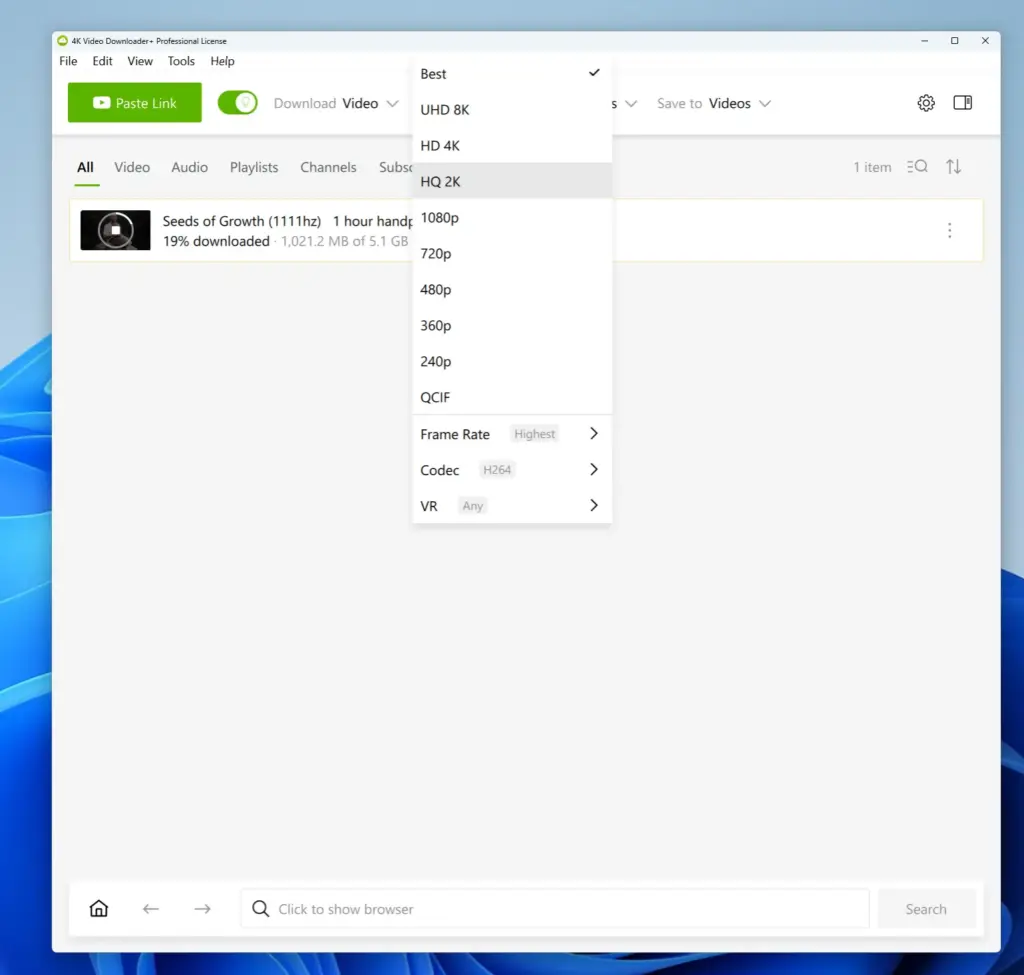
Task: Choose 240p quality
Action: point(513,361)
